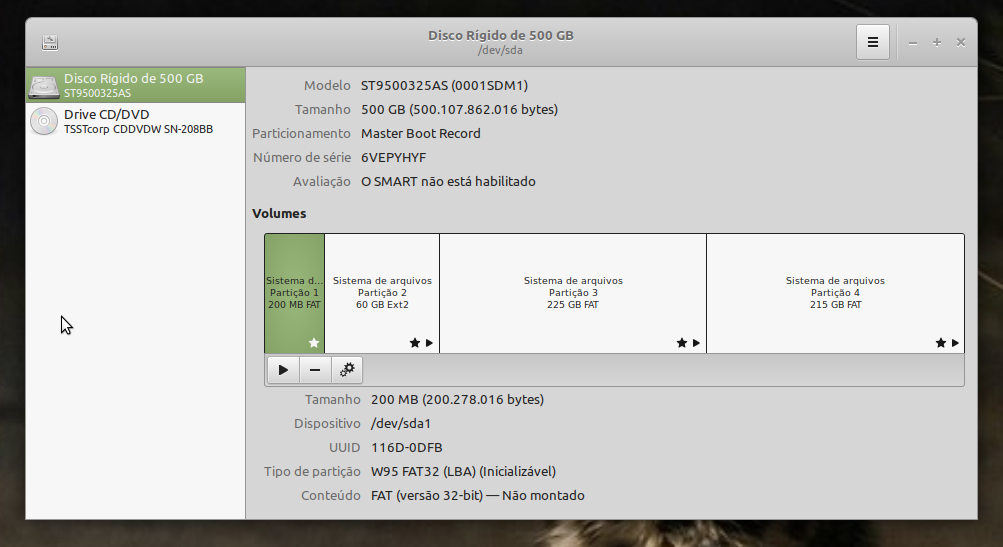Select Partição 2 60 GB Ext2 volume

(382, 293)
